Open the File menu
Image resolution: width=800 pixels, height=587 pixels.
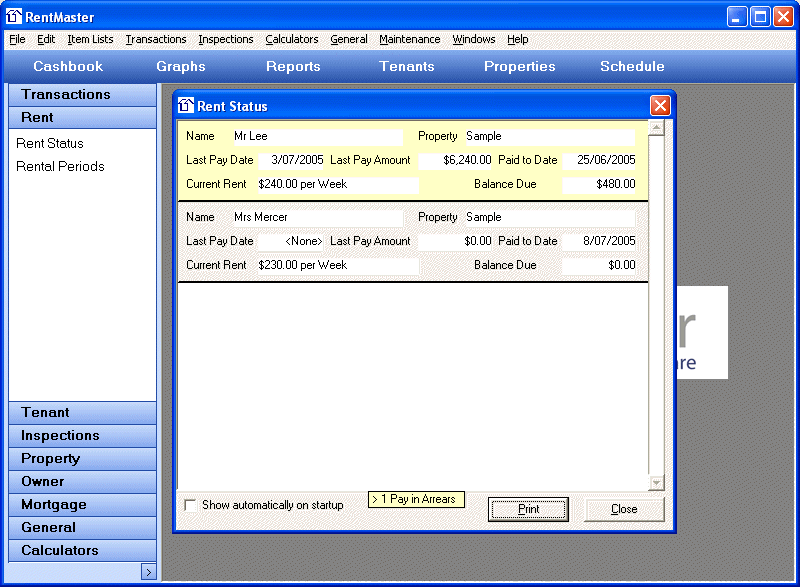[16, 39]
